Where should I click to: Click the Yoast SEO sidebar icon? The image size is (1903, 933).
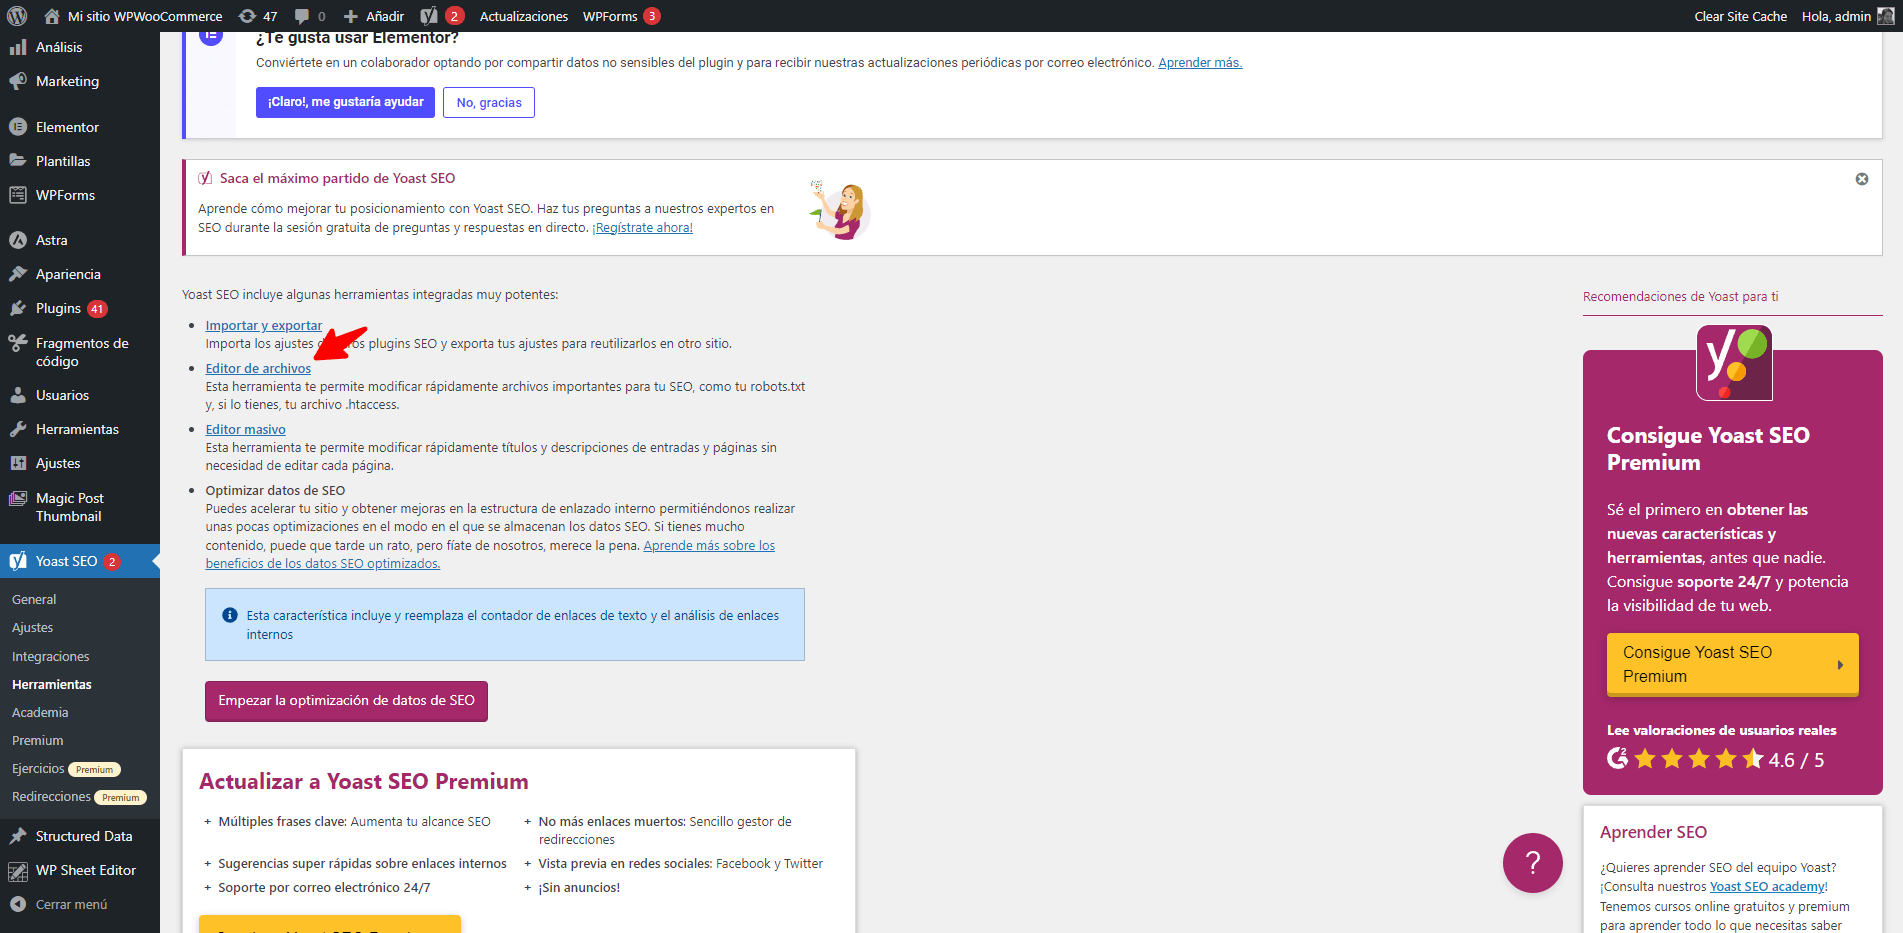click(18, 561)
